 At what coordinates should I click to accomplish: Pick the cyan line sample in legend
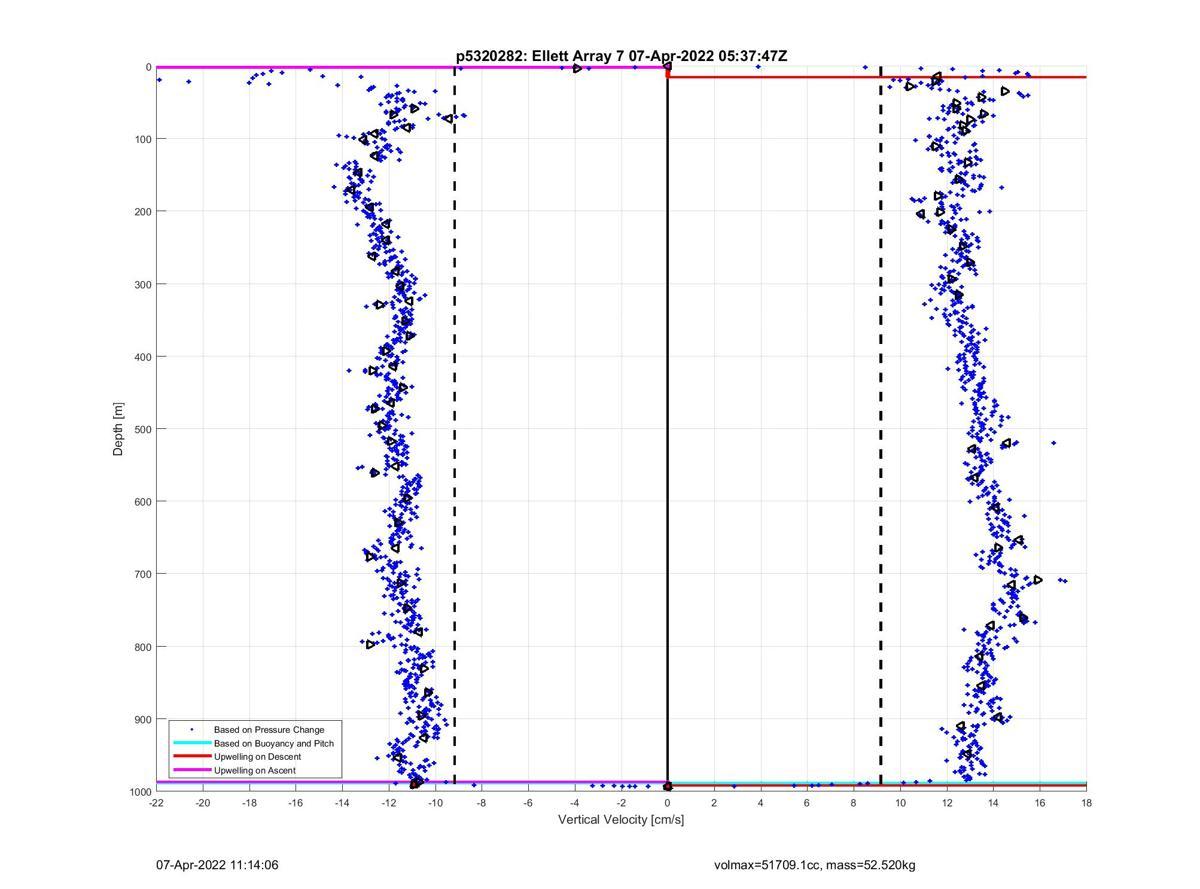(192, 744)
